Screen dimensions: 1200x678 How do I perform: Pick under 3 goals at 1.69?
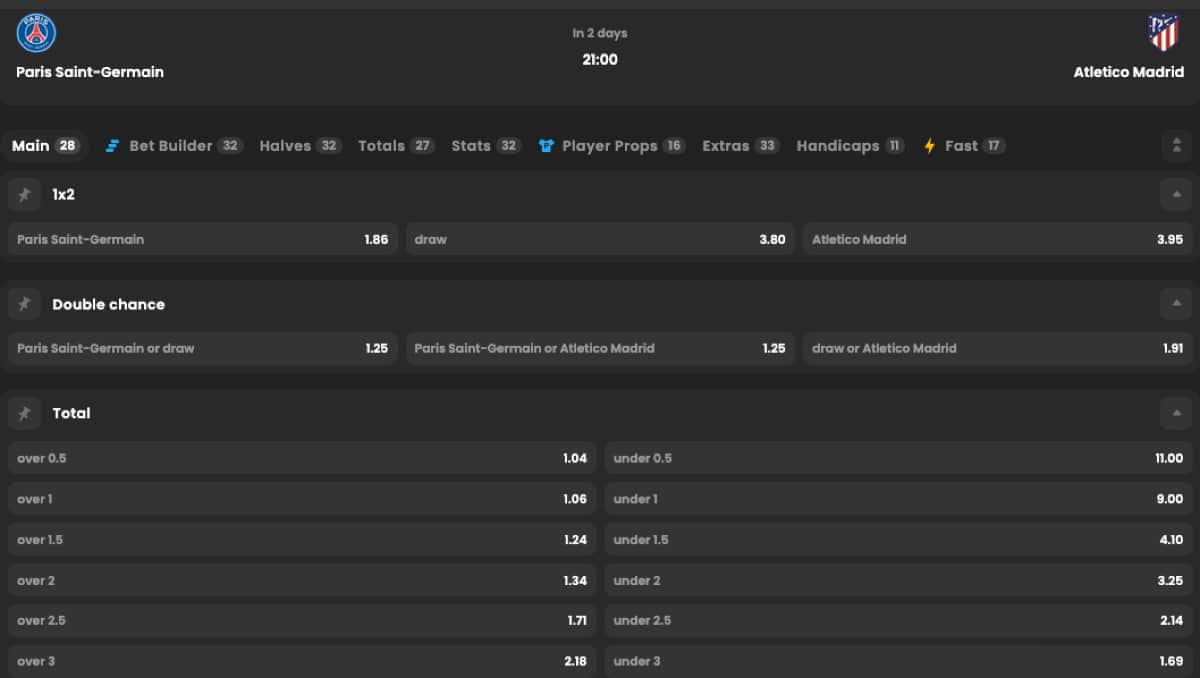[x=899, y=661]
